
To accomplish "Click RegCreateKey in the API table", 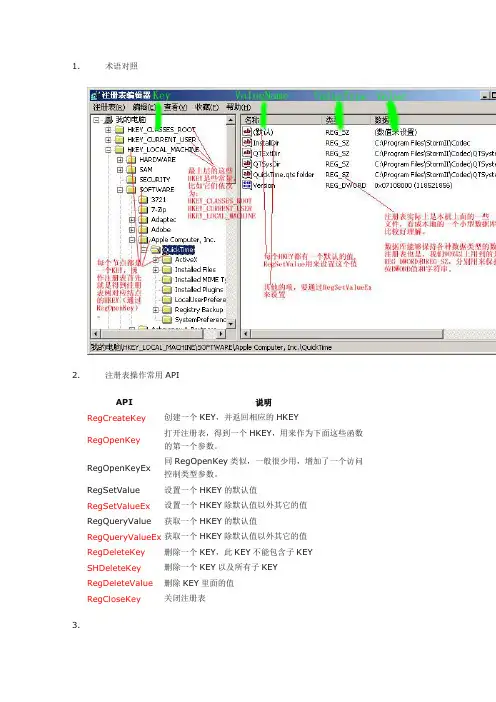I will pyautogui.click(x=116, y=418).
